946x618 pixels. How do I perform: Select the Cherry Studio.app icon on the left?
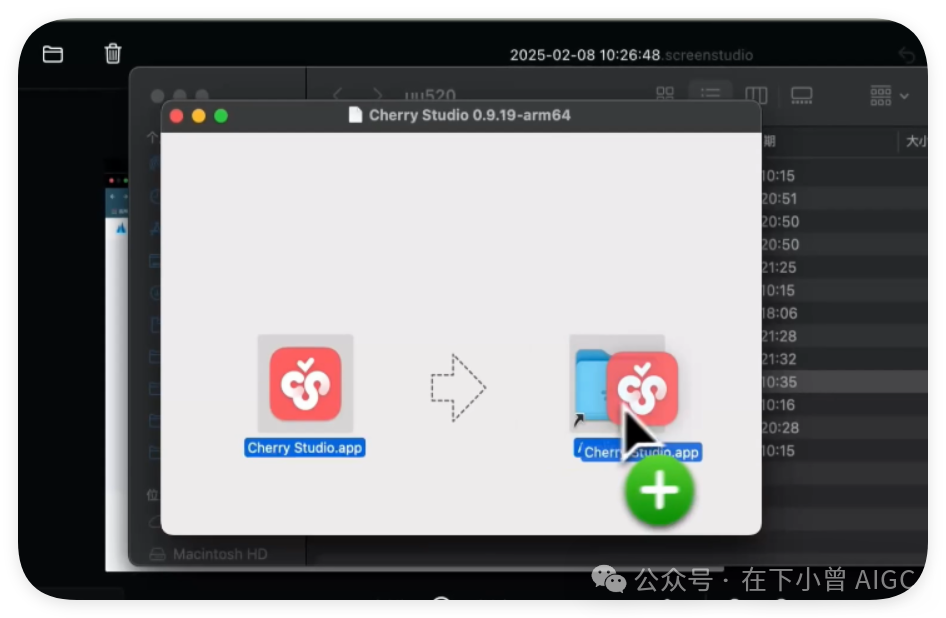(x=305, y=383)
